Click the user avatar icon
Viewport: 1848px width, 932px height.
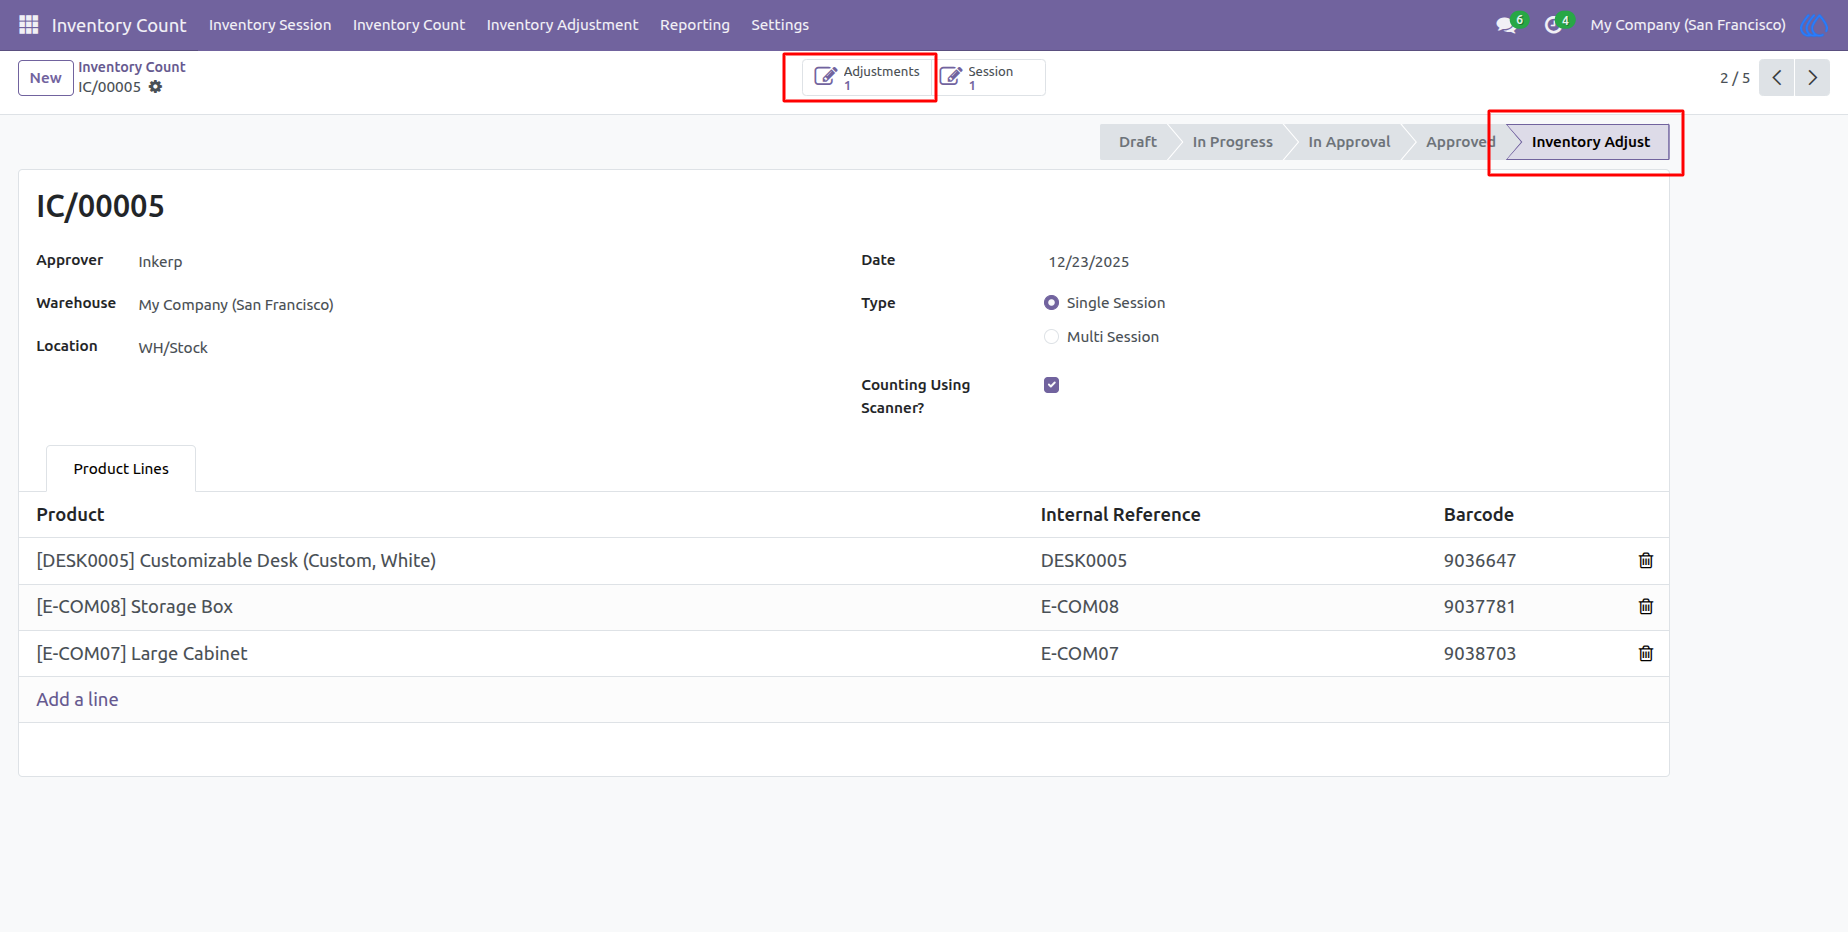1814,25
